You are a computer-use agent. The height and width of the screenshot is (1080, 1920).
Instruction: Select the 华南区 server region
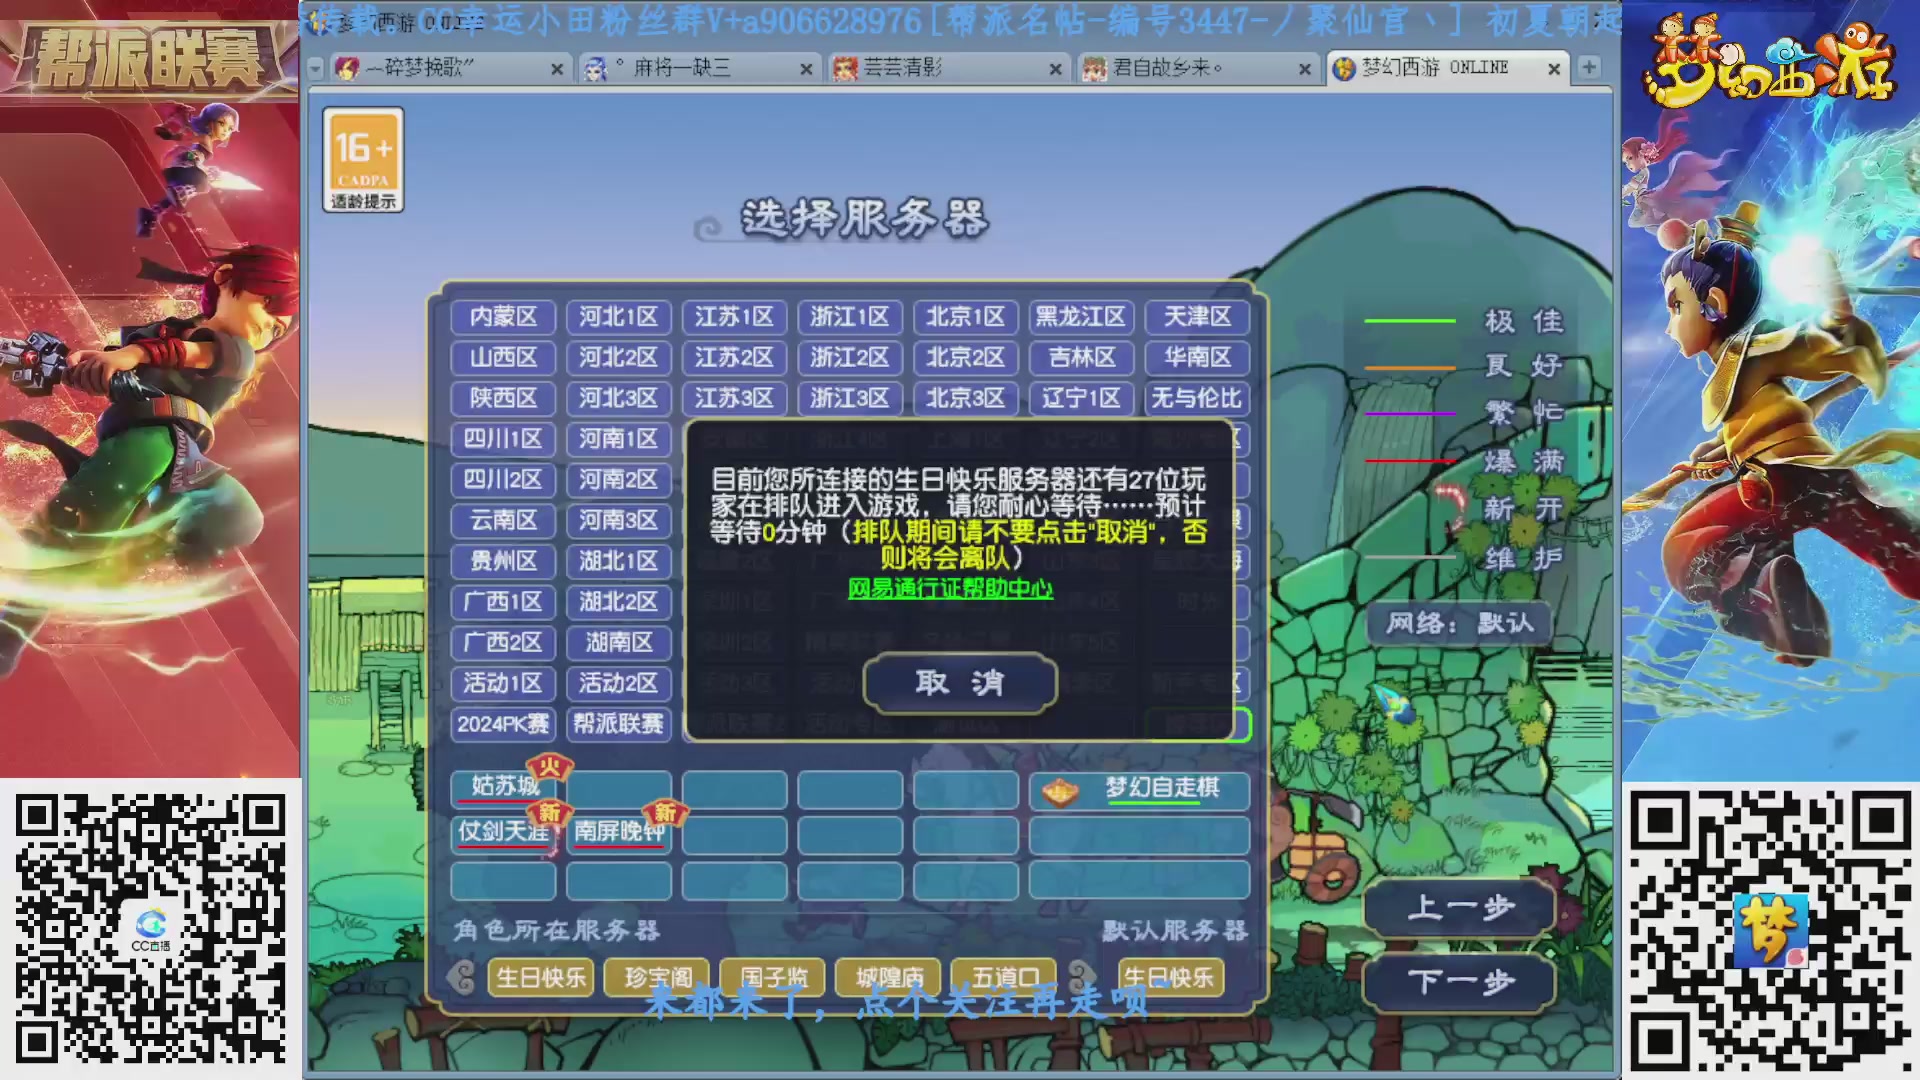pyautogui.click(x=1197, y=358)
